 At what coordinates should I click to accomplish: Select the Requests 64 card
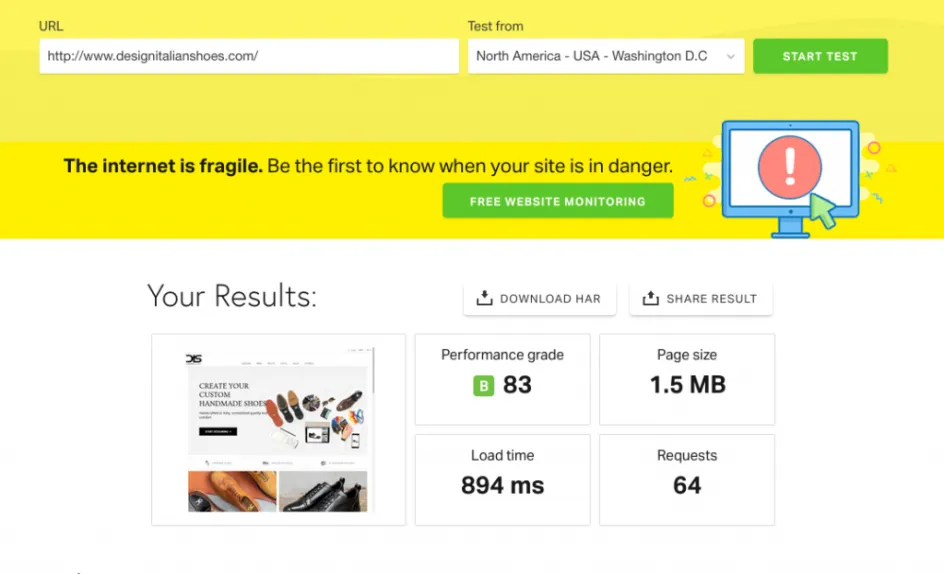[x=687, y=479]
